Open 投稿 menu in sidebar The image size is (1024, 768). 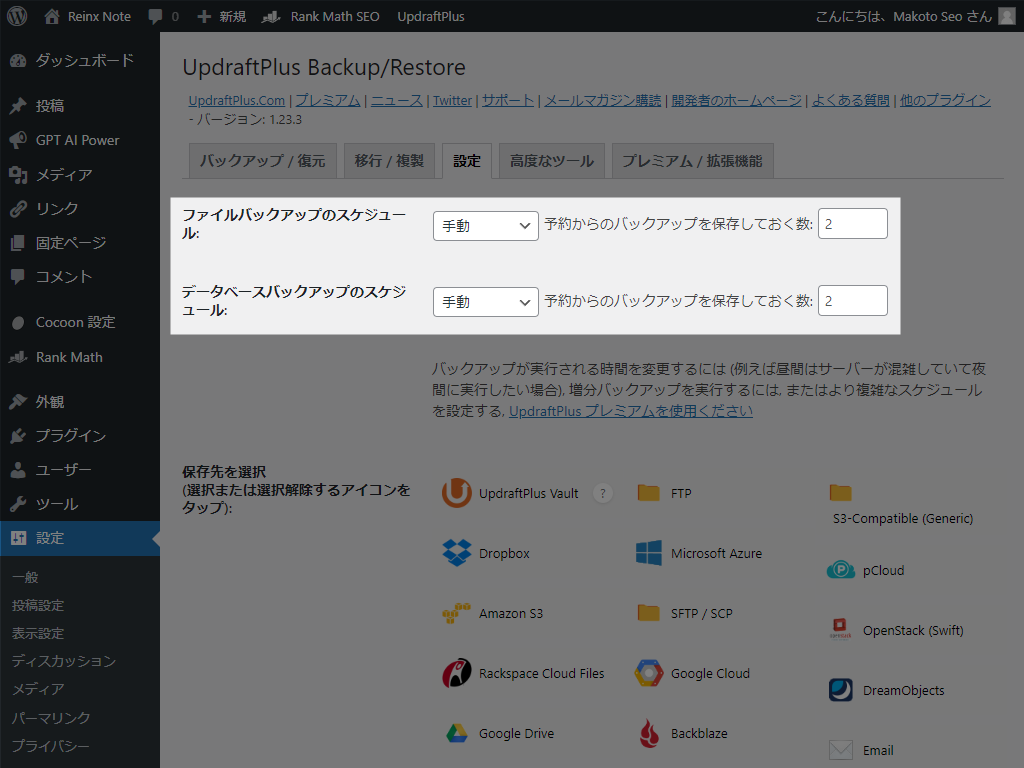[x=80, y=106]
